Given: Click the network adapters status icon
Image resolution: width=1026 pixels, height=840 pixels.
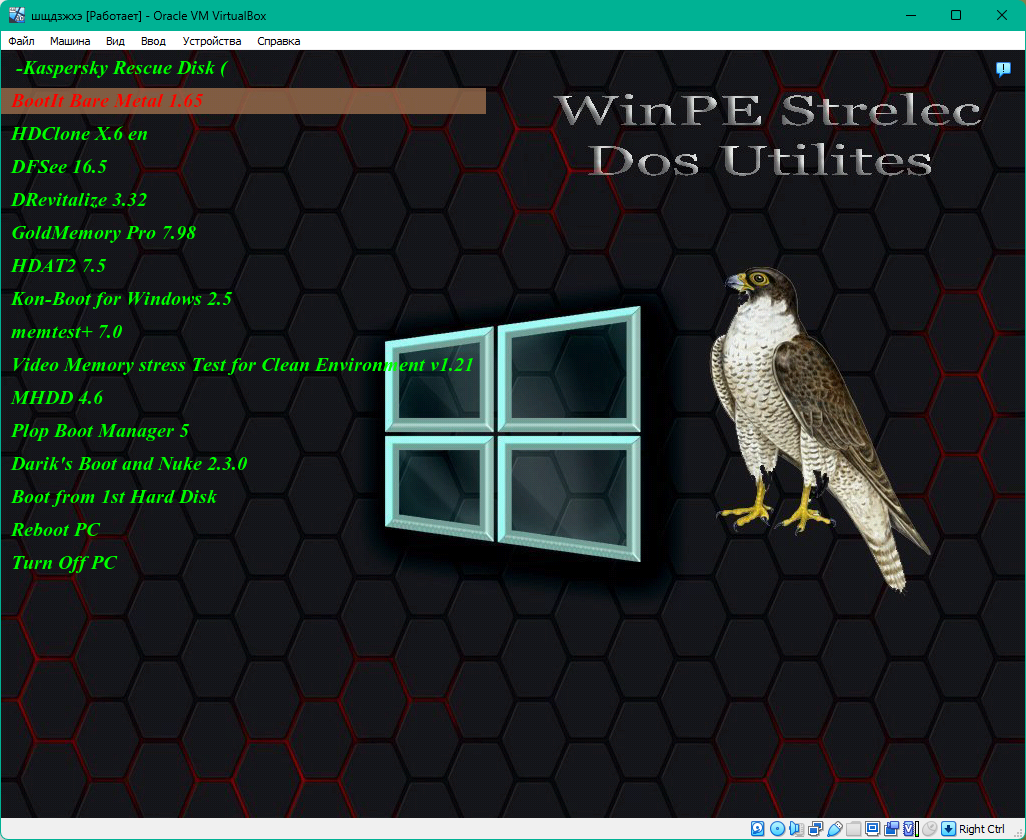Looking at the screenshot, I should pos(815,829).
